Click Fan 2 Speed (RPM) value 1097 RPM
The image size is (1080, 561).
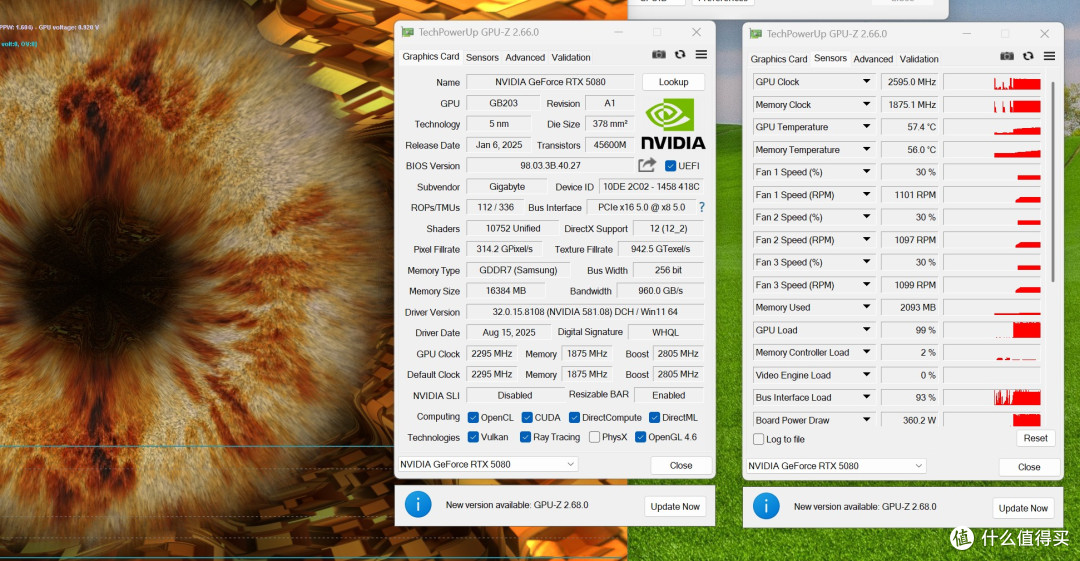(911, 240)
